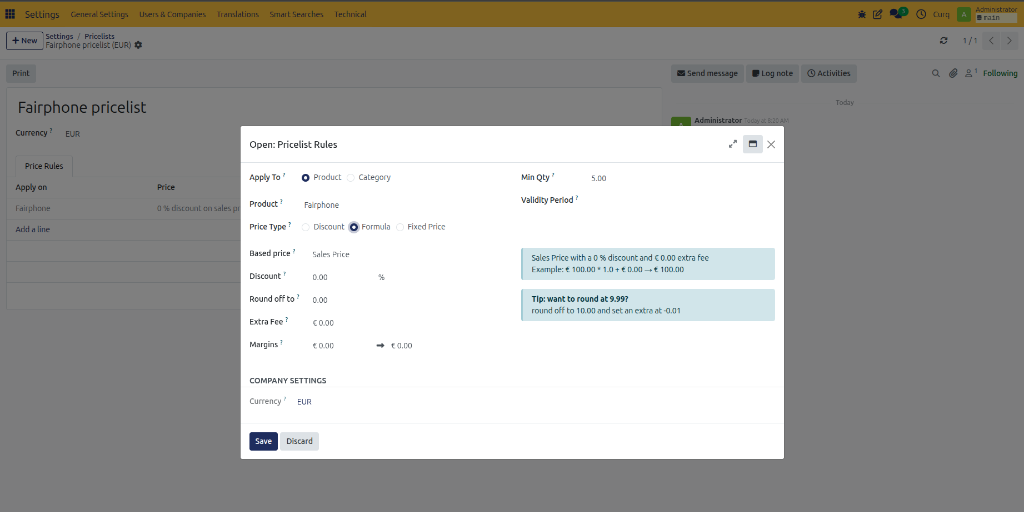This screenshot has height=512, width=1024.
Task: Click Add a line in price rules
Action: click(x=33, y=229)
